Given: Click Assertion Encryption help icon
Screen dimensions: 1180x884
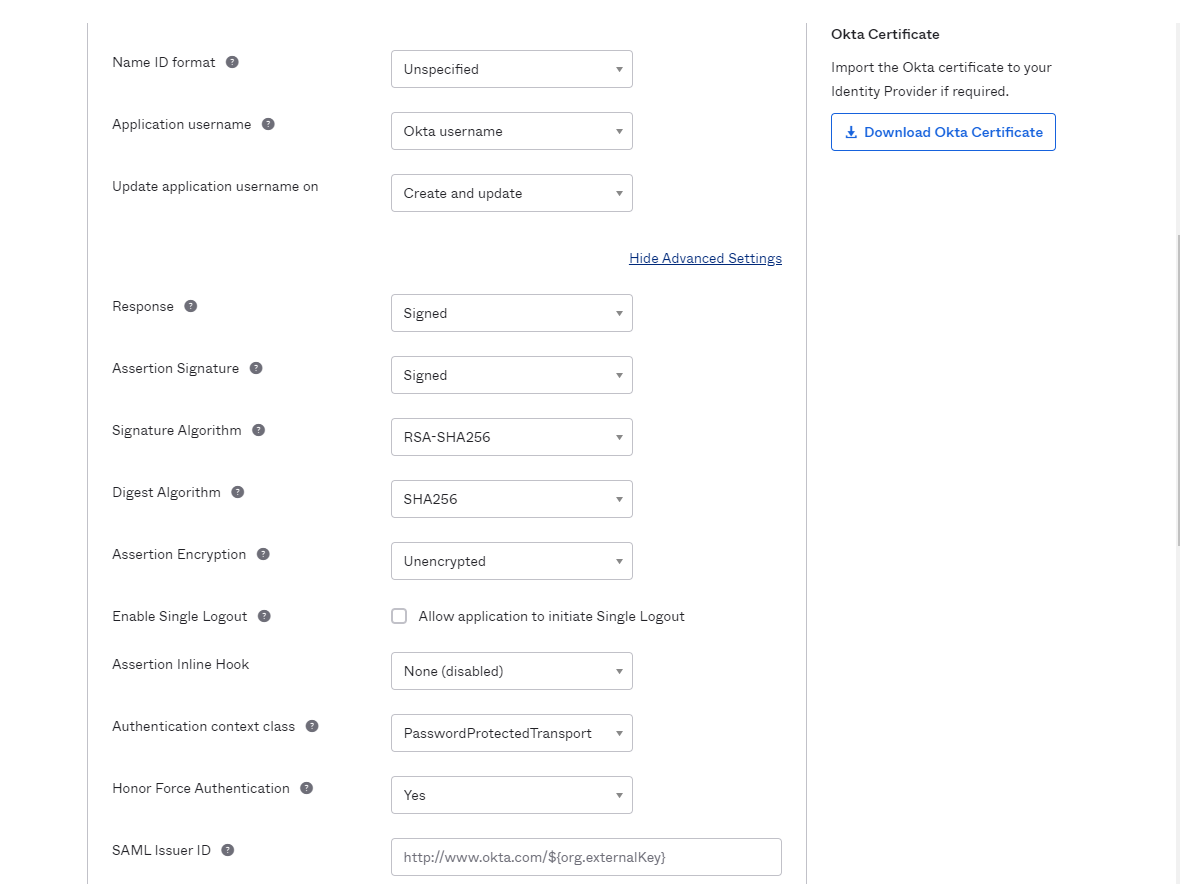Looking at the screenshot, I should coord(263,554).
